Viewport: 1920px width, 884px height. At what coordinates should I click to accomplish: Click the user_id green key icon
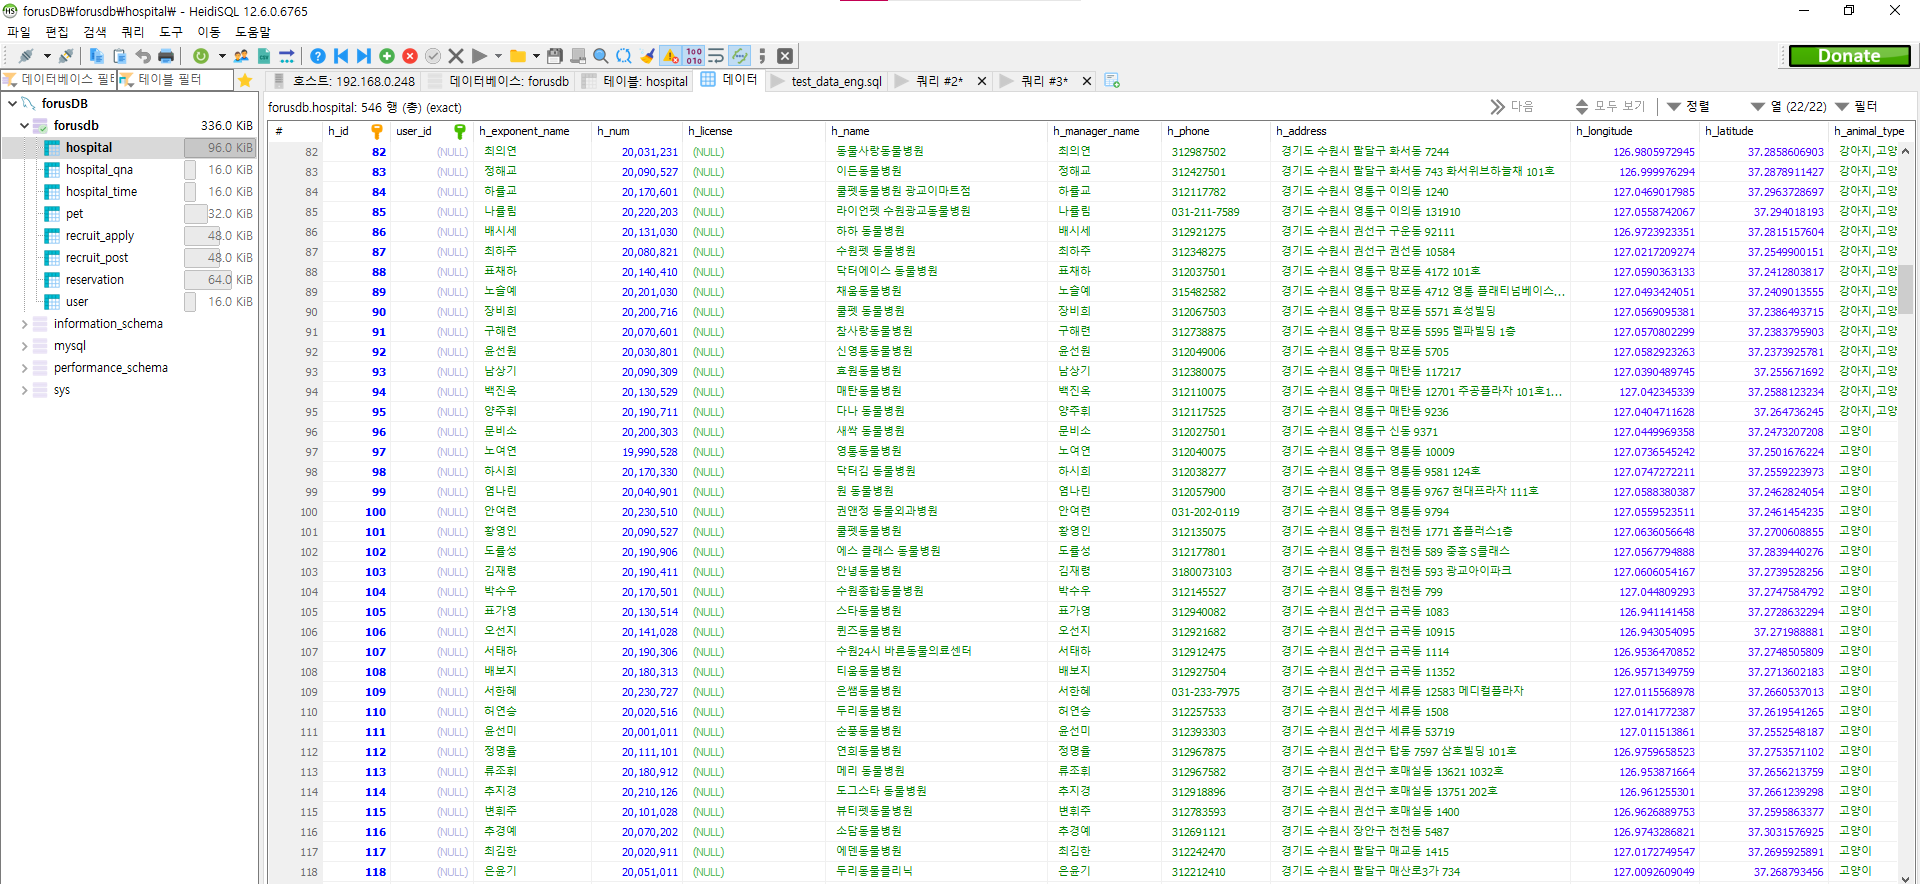click(x=460, y=131)
